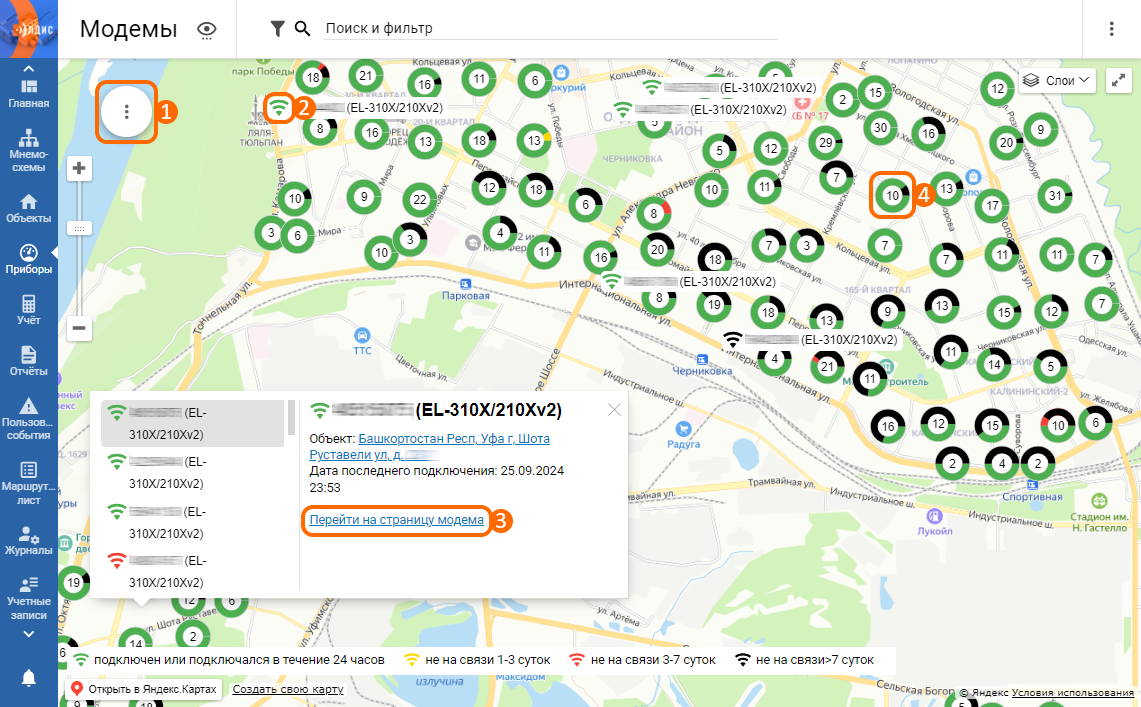Switch map to fullscreen mode
1141x707 pixels.
[x=1118, y=80]
